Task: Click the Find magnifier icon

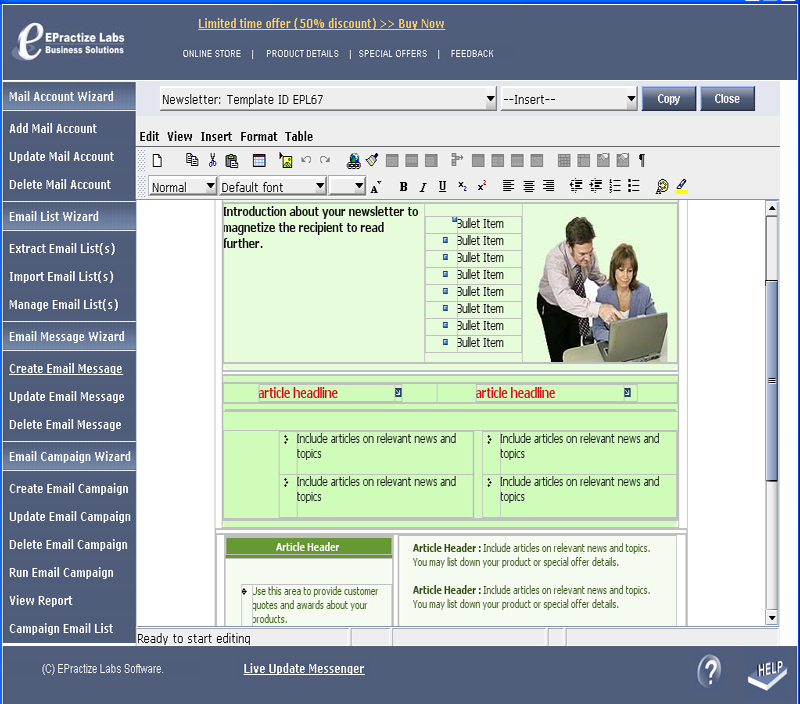Action: click(662, 187)
